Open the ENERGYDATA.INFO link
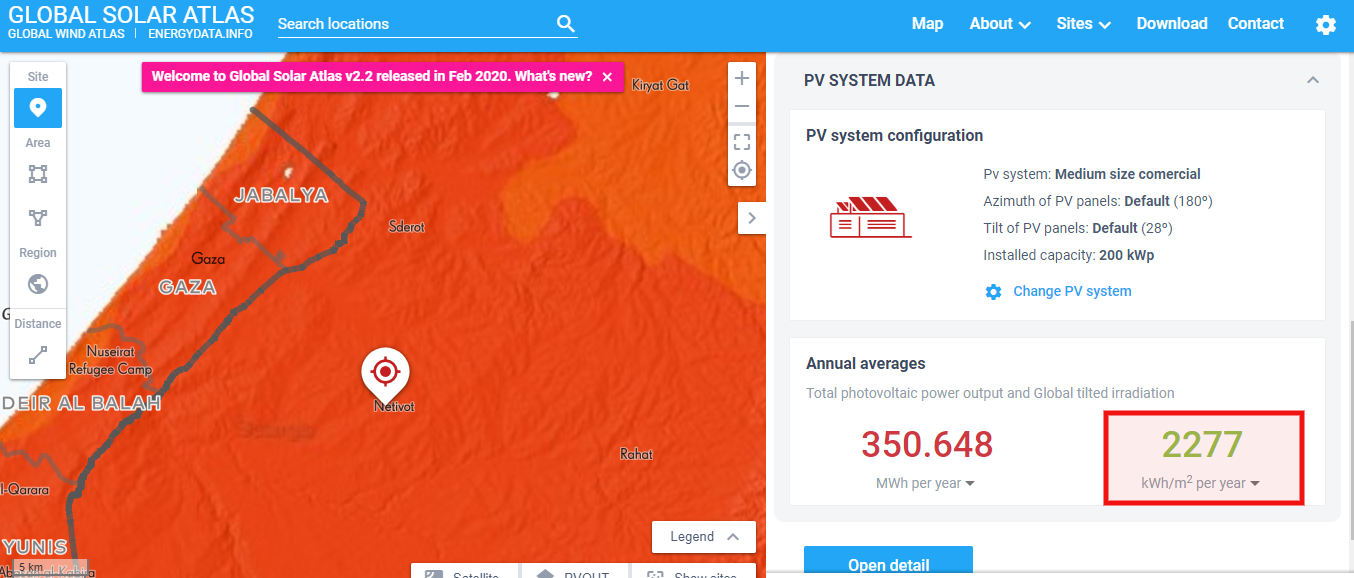The width and height of the screenshot is (1354, 578). click(200, 34)
